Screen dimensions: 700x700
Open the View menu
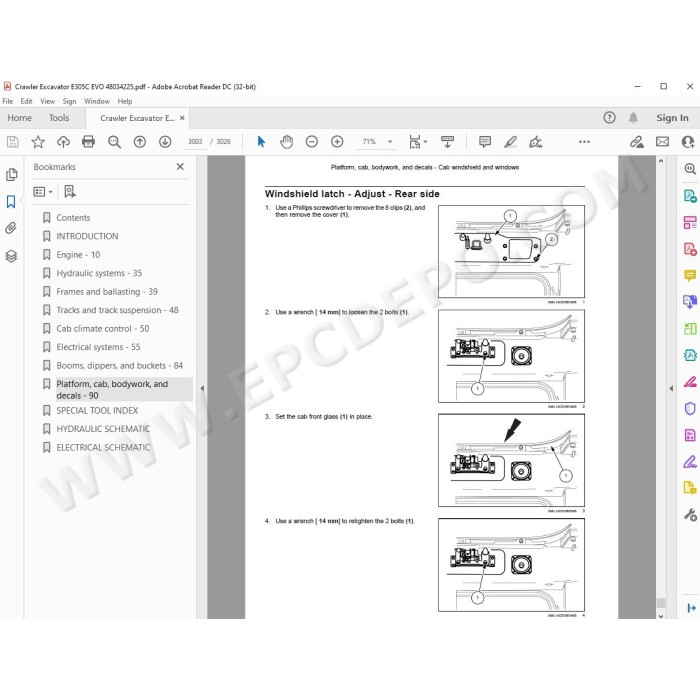47,101
